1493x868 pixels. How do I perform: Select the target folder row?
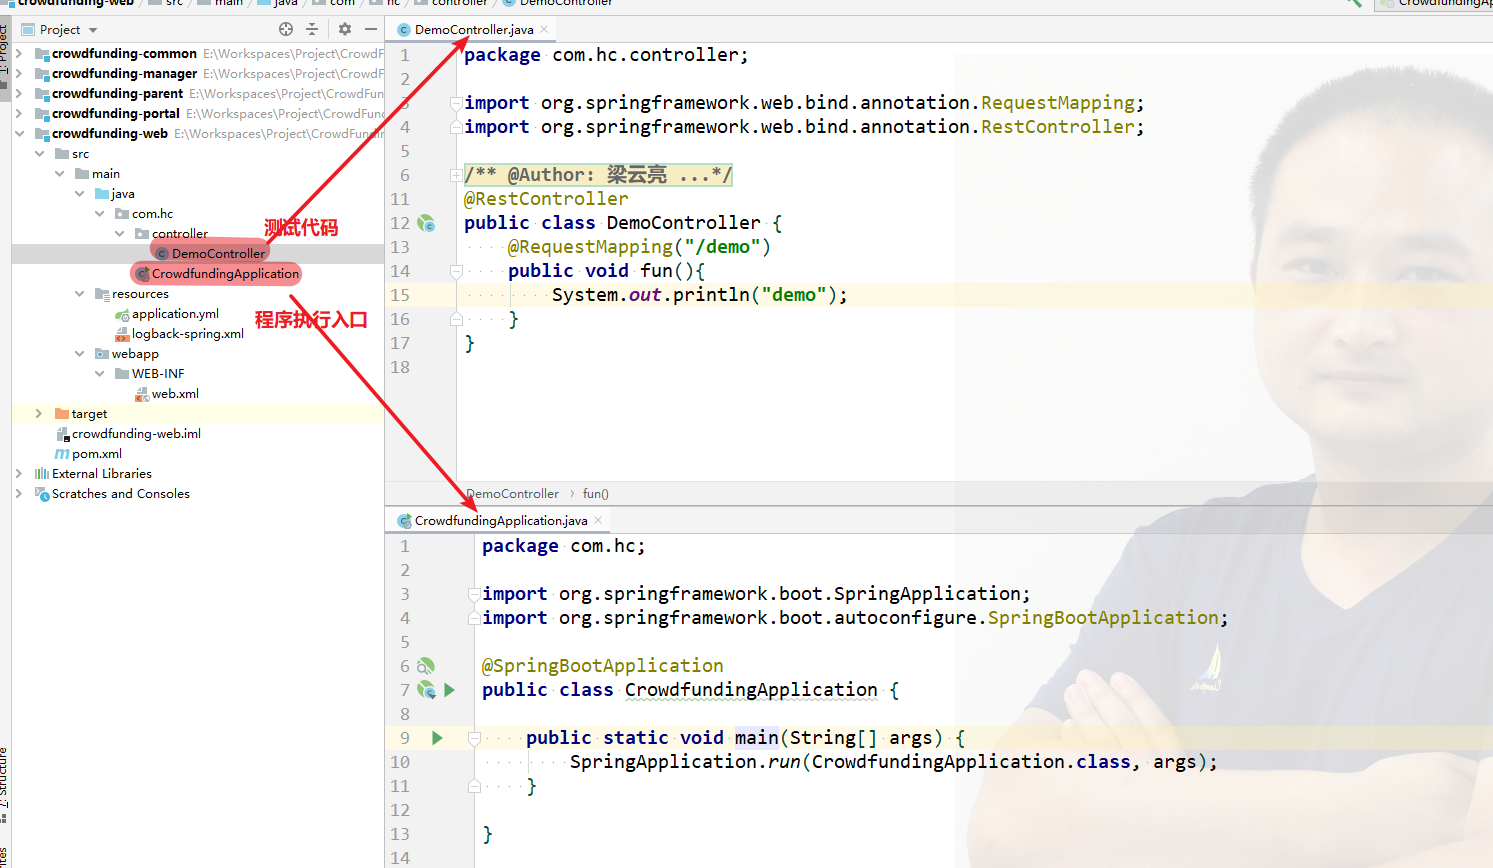tap(198, 414)
